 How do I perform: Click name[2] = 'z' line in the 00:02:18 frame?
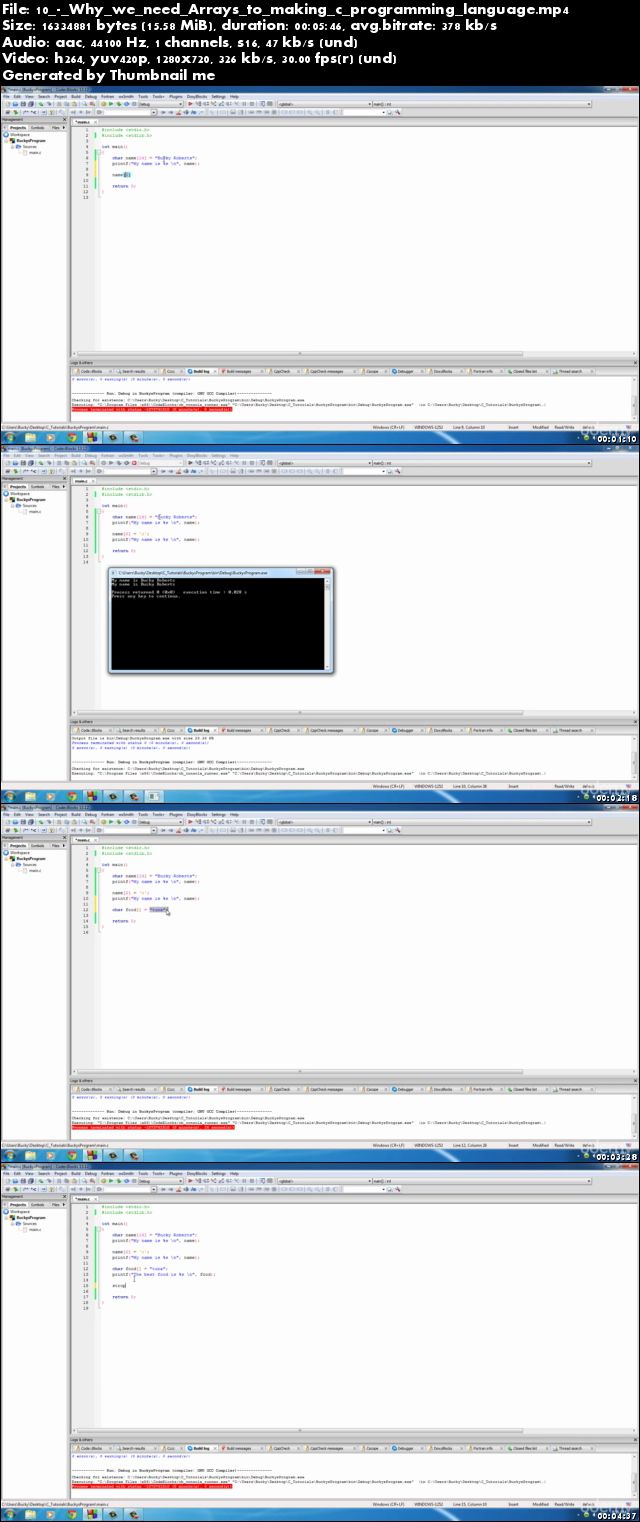point(131,533)
